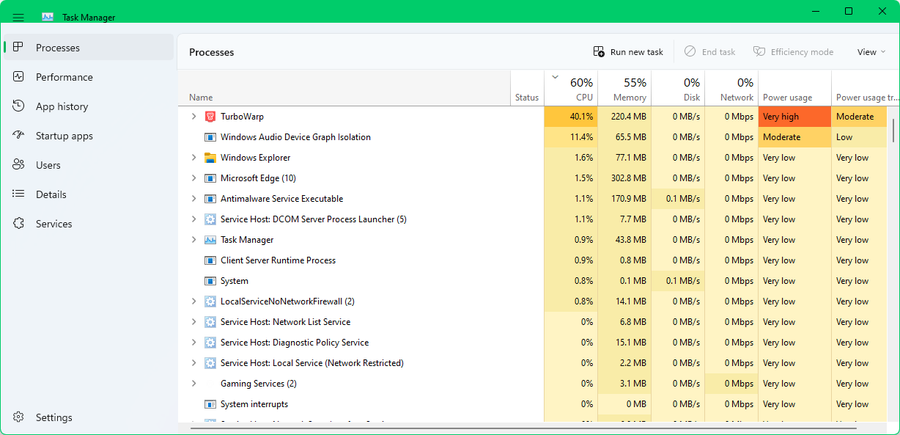Sort by Memory column header

tap(628, 89)
